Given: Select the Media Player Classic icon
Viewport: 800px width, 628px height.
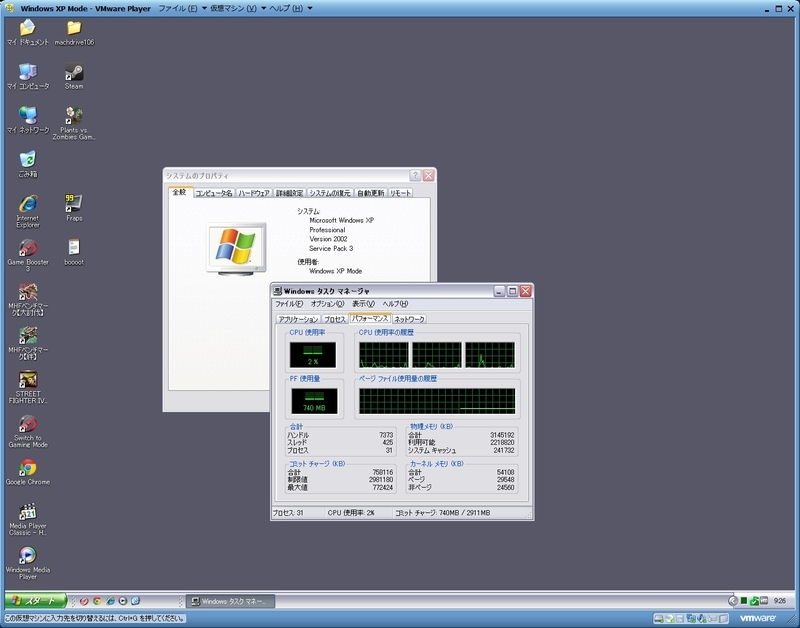Looking at the screenshot, I should [x=28, y=519].
